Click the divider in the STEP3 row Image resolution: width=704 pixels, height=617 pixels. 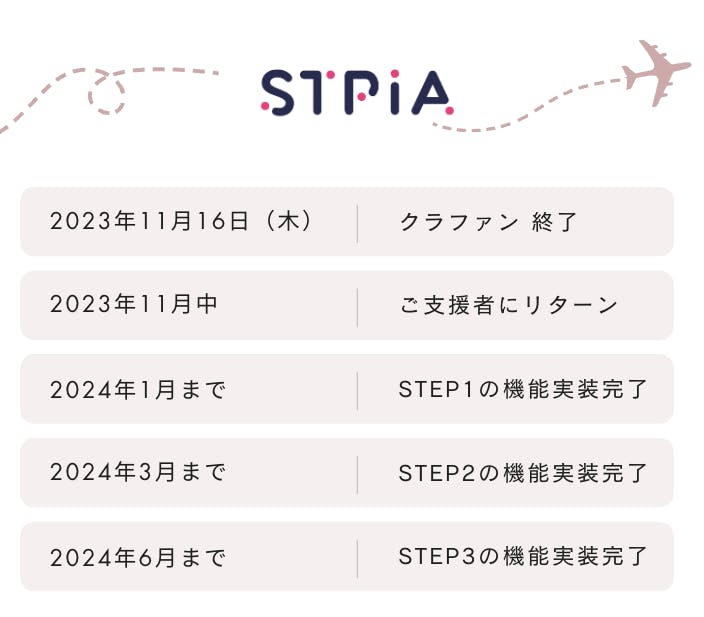coord(357,557)
